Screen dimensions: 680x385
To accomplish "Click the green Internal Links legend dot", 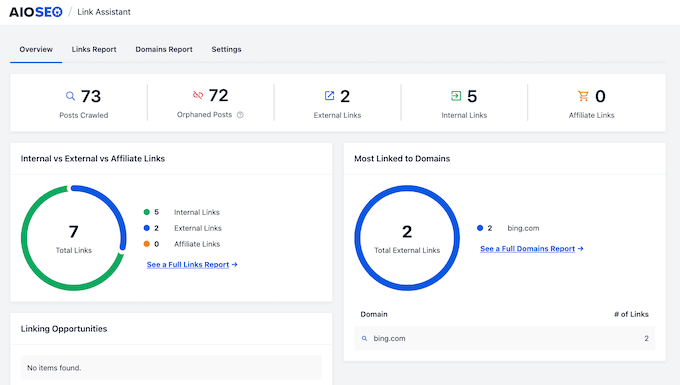I will coord(147,212).
